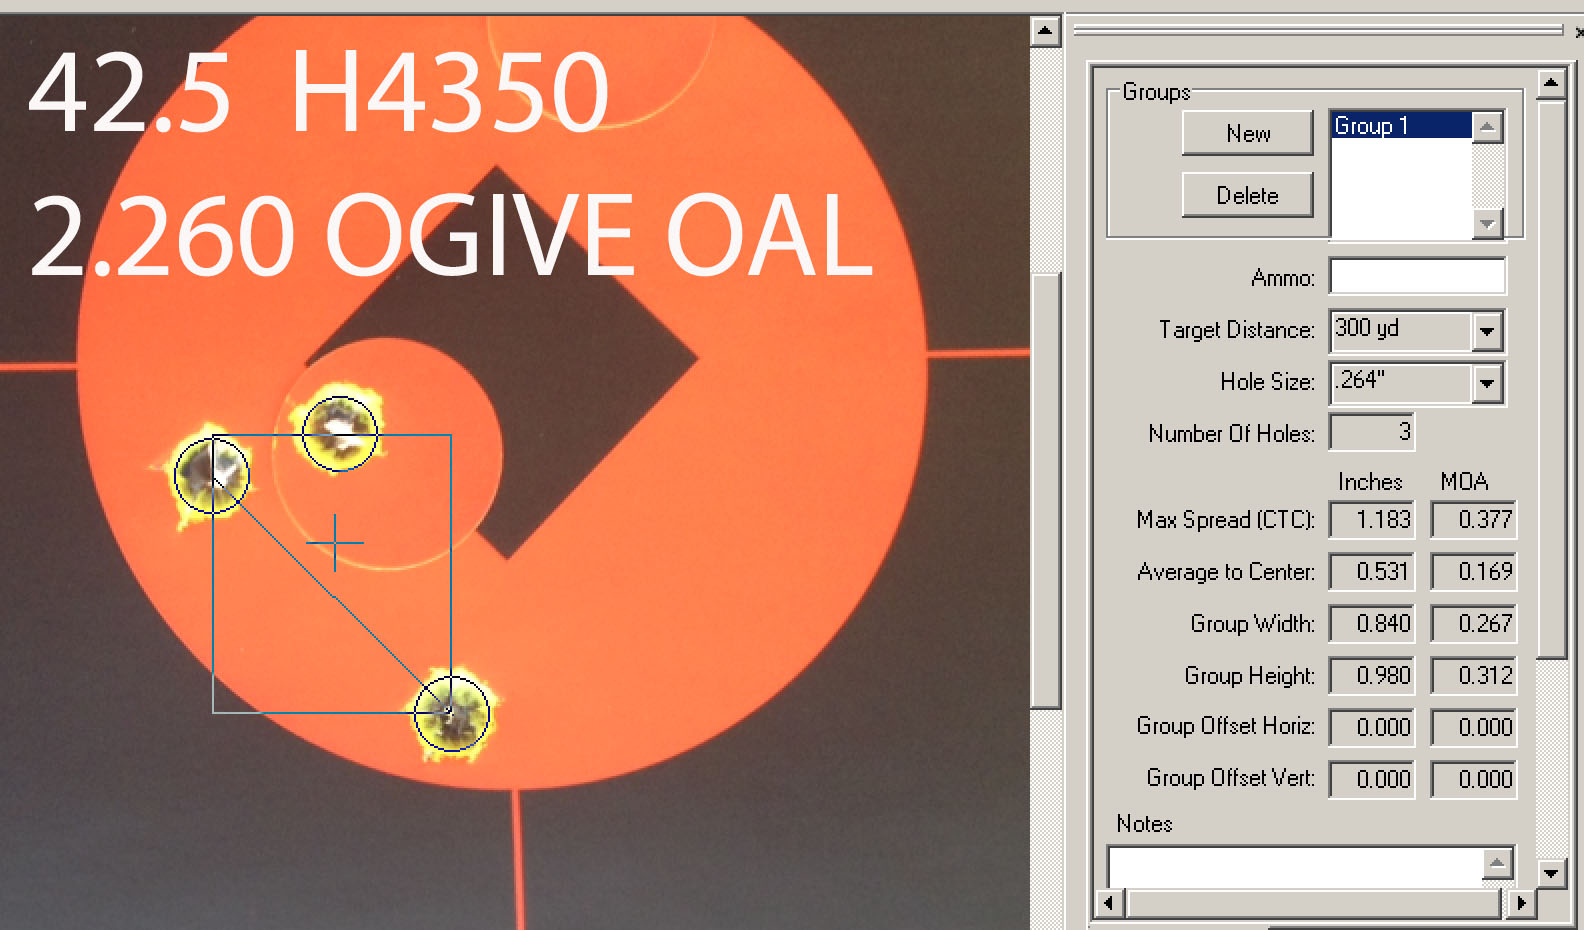Screen dimensions: 1584x930
Task: Click the lower-right bullet hole marker
Action: pyautogui.click(x=452, y=712)
